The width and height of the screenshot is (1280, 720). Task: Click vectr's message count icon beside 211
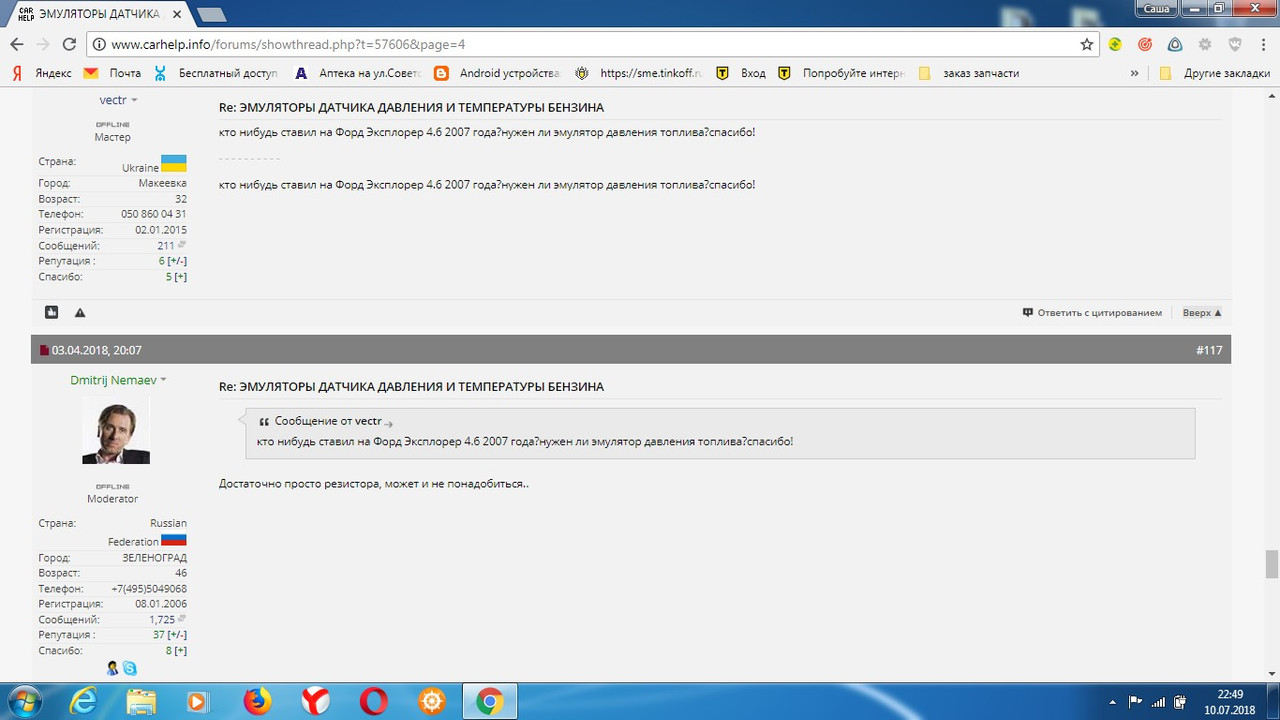pos(182,245)
